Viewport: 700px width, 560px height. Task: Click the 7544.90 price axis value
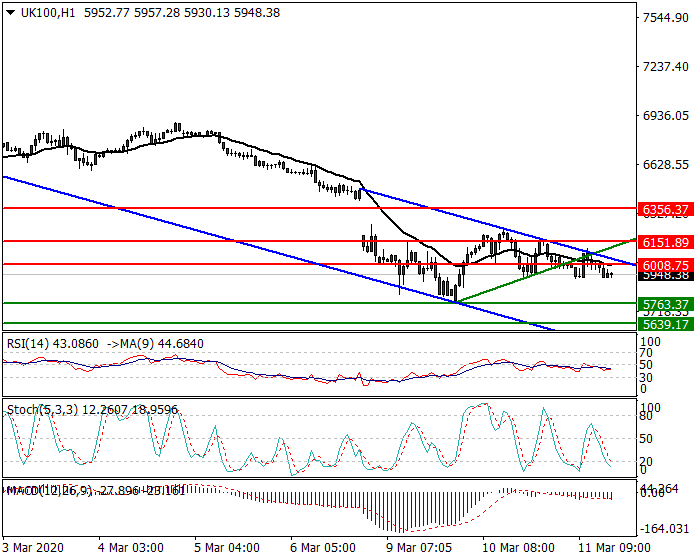pos(665,18)
